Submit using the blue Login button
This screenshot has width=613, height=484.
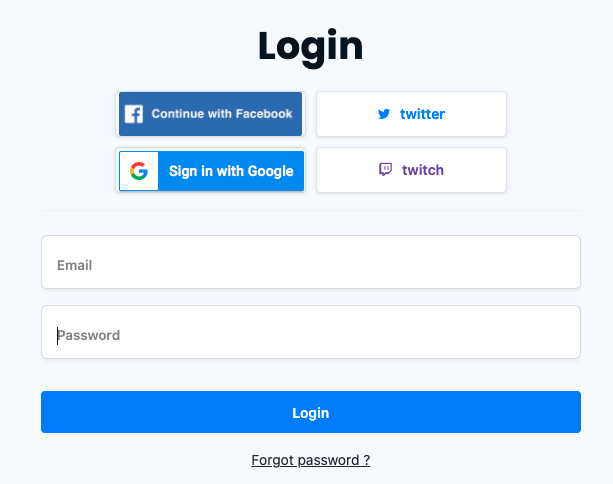click(x=310, y=412)
